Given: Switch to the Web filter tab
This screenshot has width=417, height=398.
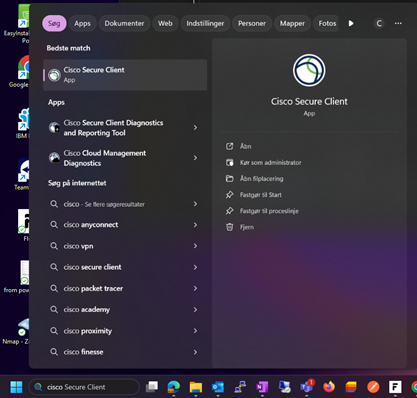Looking at the screenshot, I should pos(165,23).
